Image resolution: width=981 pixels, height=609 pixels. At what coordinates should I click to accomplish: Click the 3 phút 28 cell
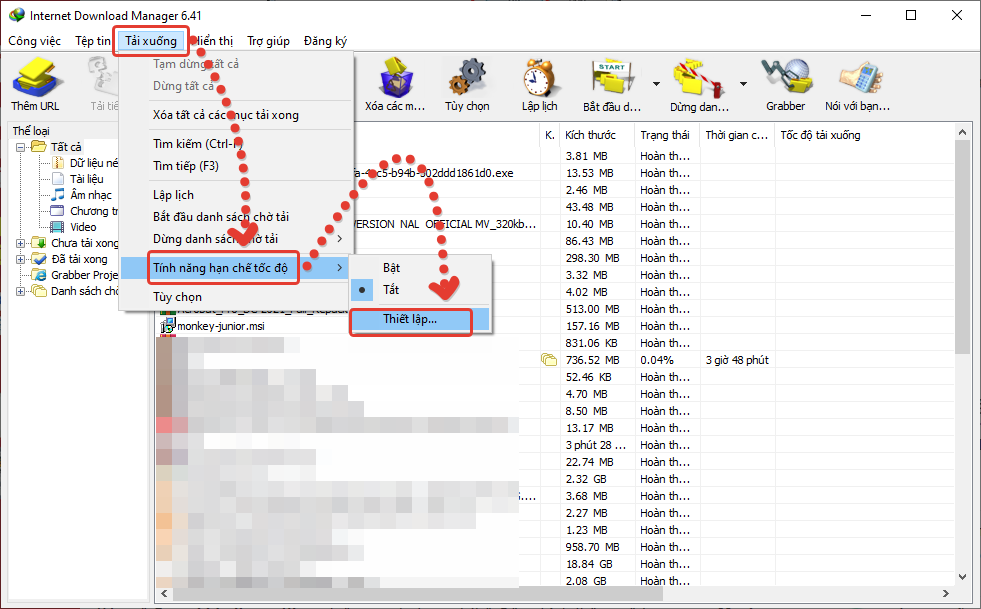595,445
